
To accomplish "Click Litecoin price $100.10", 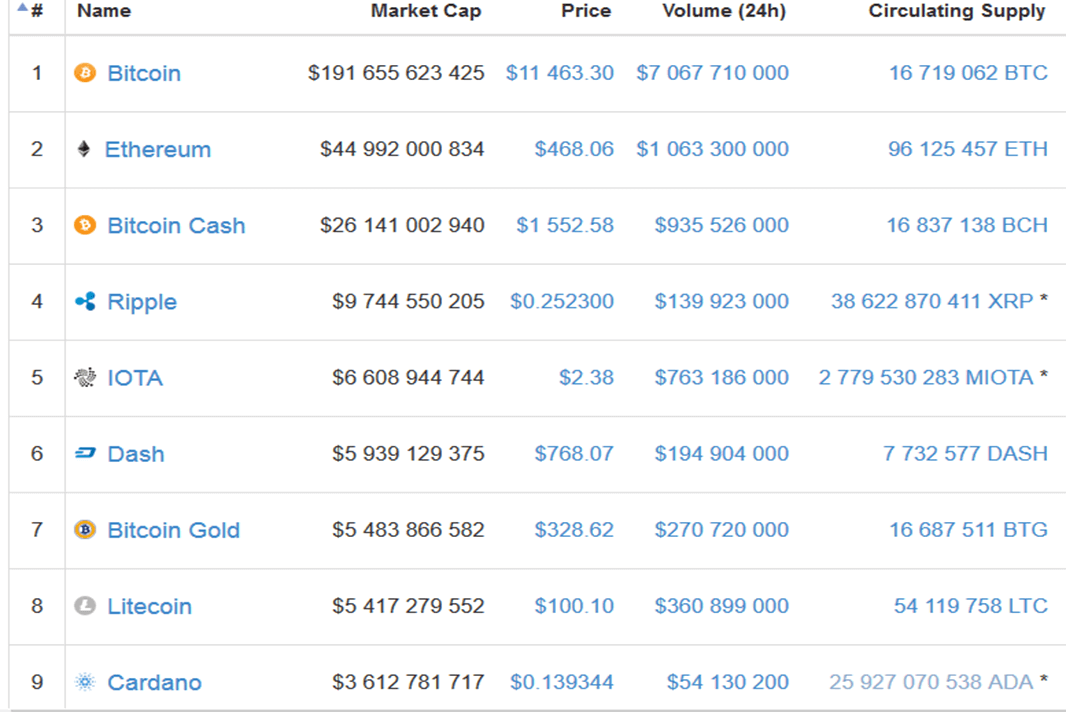I will [574, 606].
